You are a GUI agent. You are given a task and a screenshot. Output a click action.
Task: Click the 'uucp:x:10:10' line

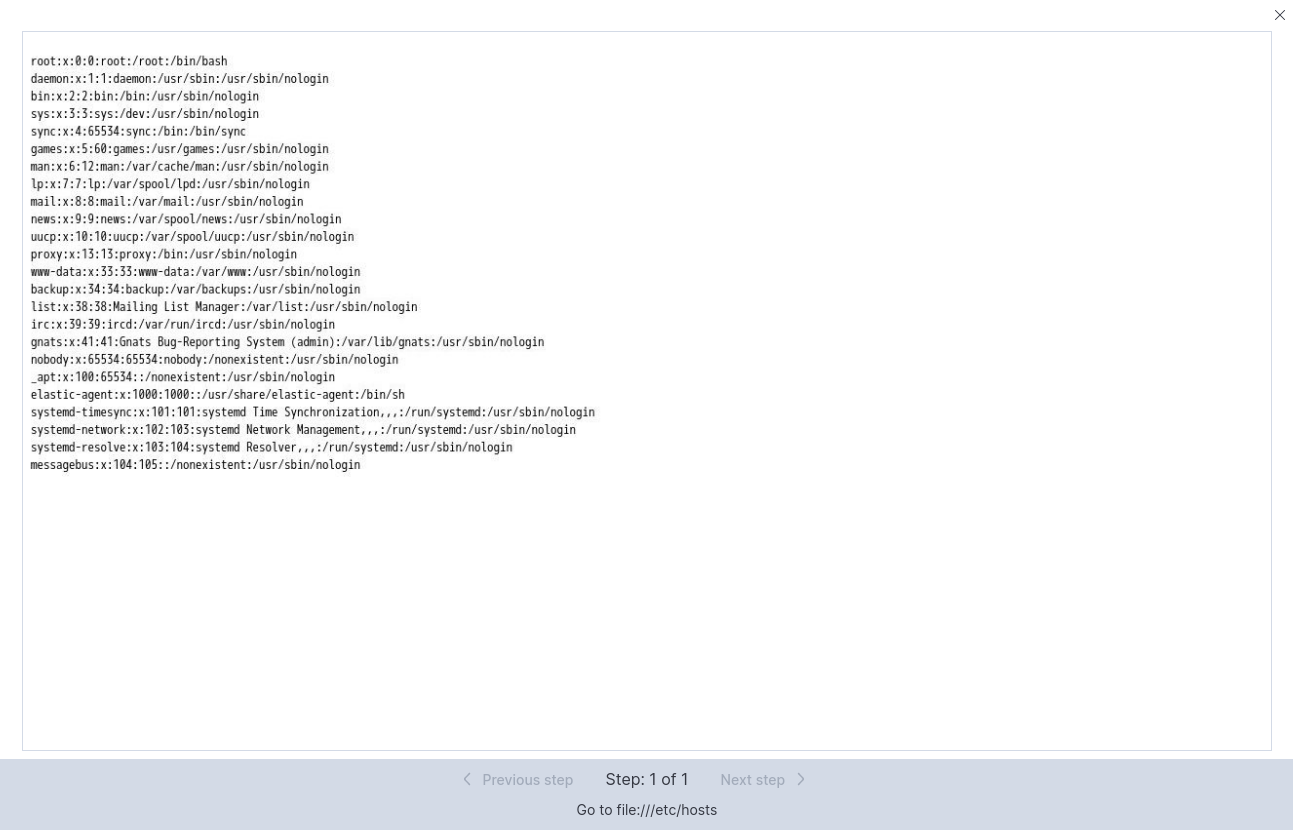coord(192,237)
